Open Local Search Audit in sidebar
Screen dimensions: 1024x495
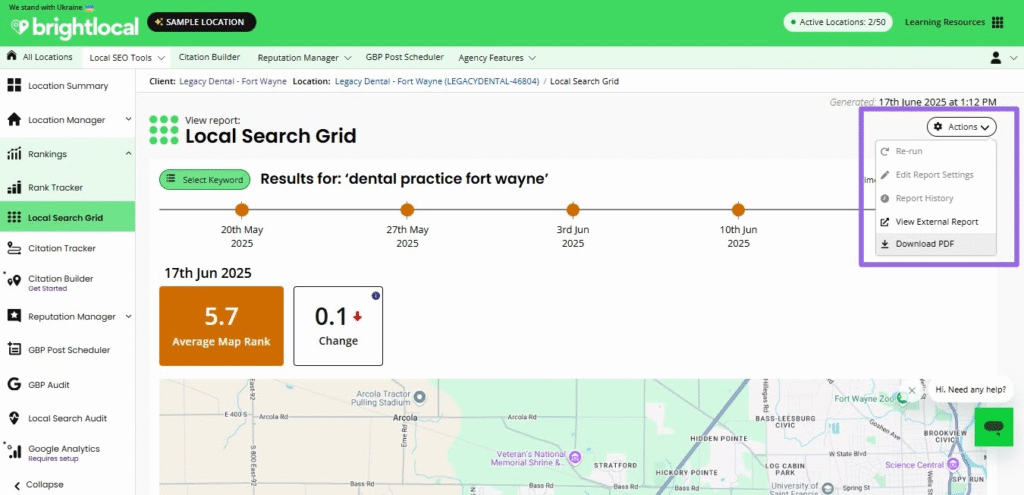[x=67, y=418]
